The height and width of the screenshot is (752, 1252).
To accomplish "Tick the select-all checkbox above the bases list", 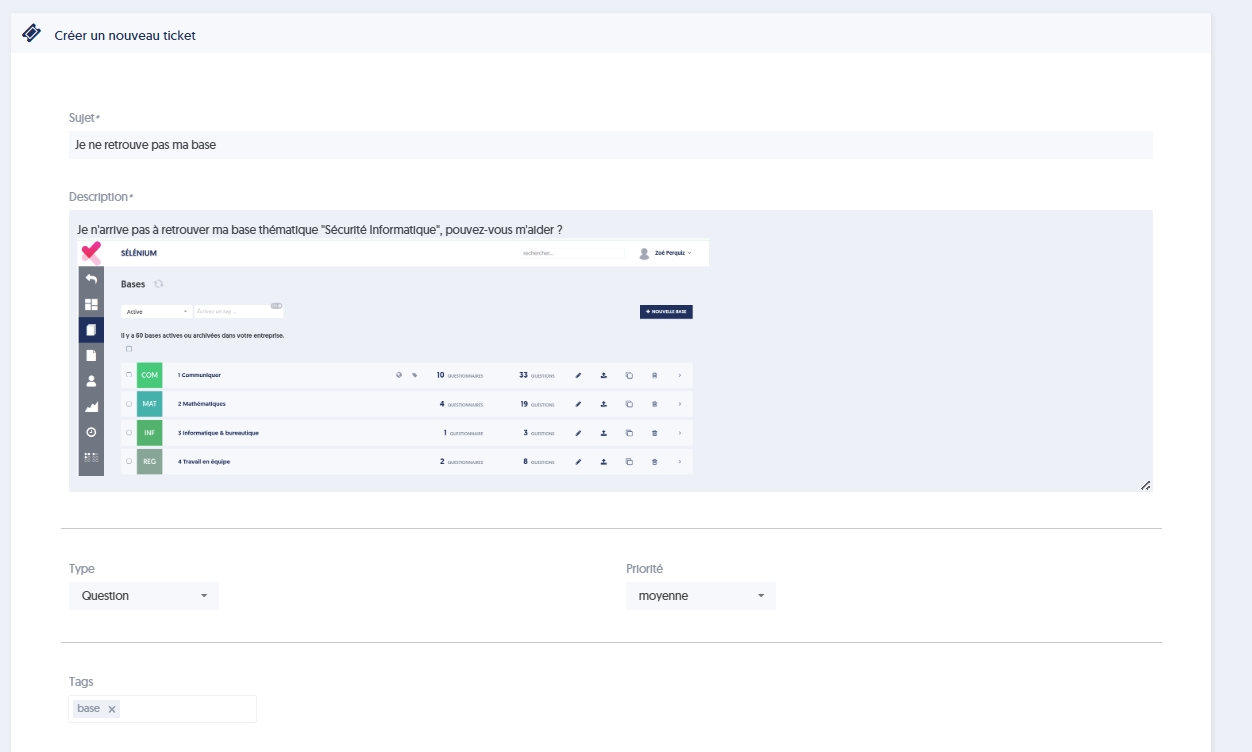I will point(129,349).
